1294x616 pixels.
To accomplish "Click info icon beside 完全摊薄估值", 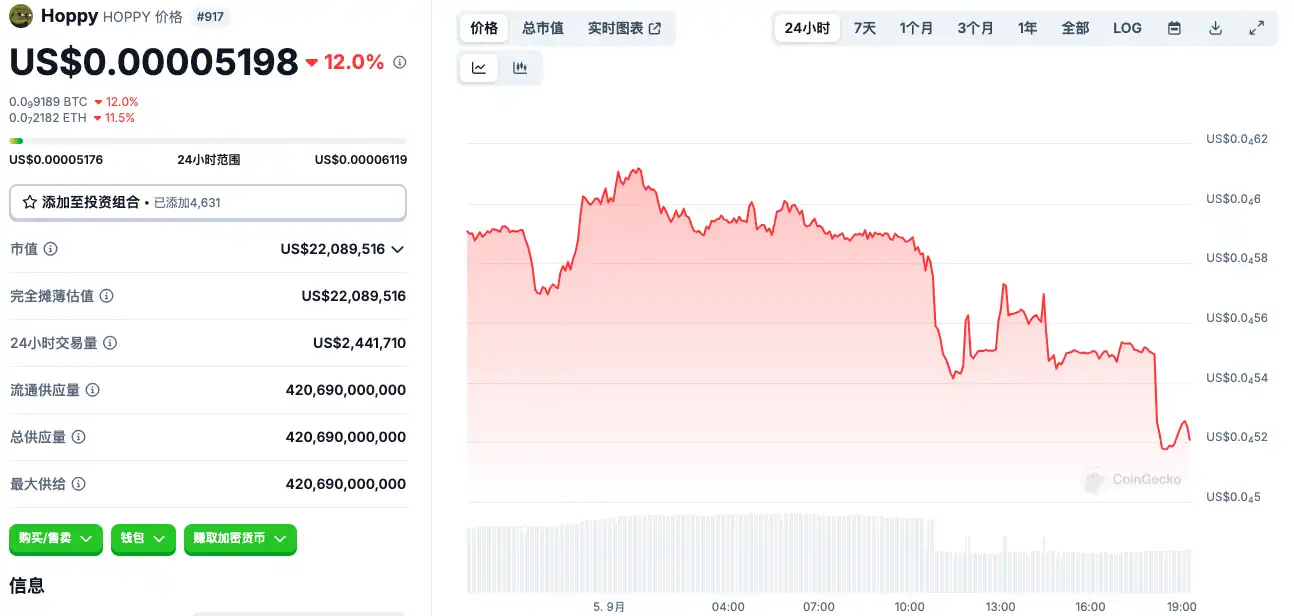I will click(x=107, y=296).
